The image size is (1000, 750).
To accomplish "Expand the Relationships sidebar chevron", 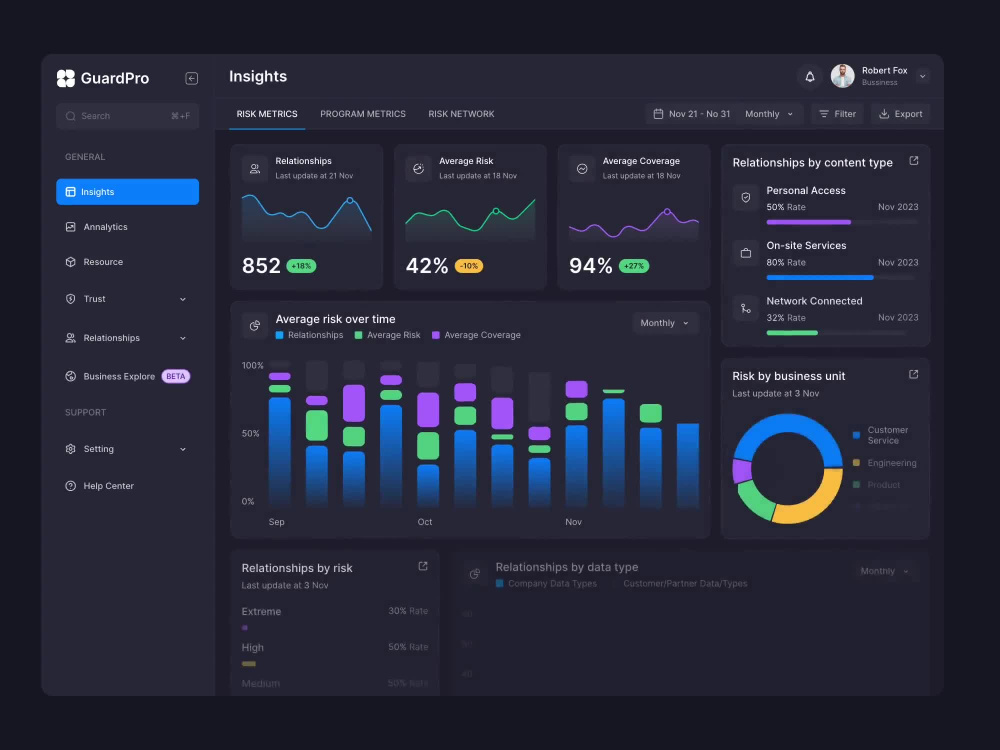I will coord(183,338).
